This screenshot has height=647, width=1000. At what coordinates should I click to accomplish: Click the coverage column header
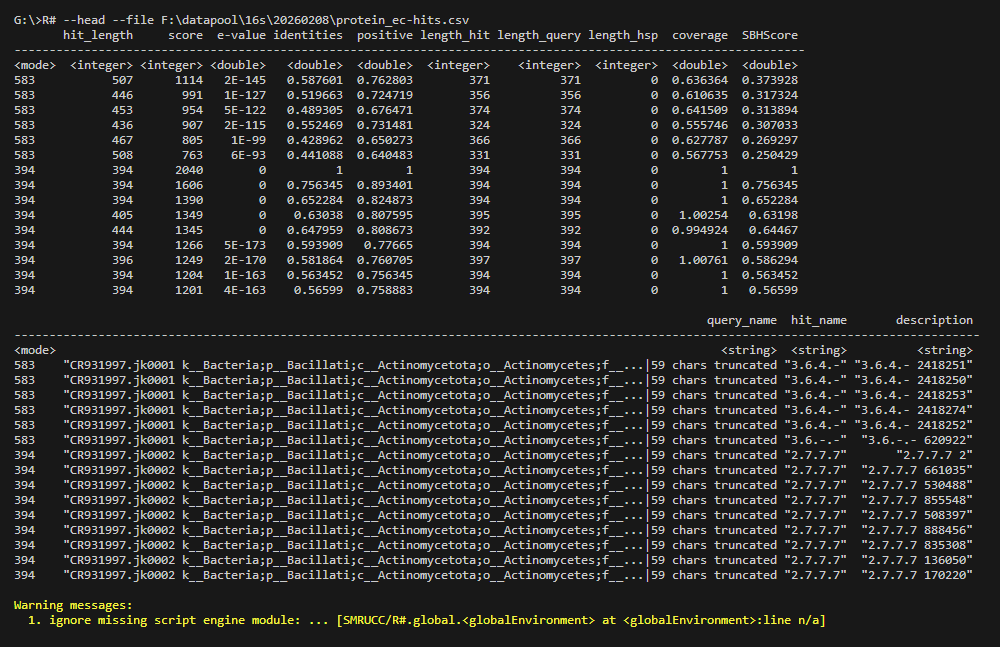[x=699, y=35]
